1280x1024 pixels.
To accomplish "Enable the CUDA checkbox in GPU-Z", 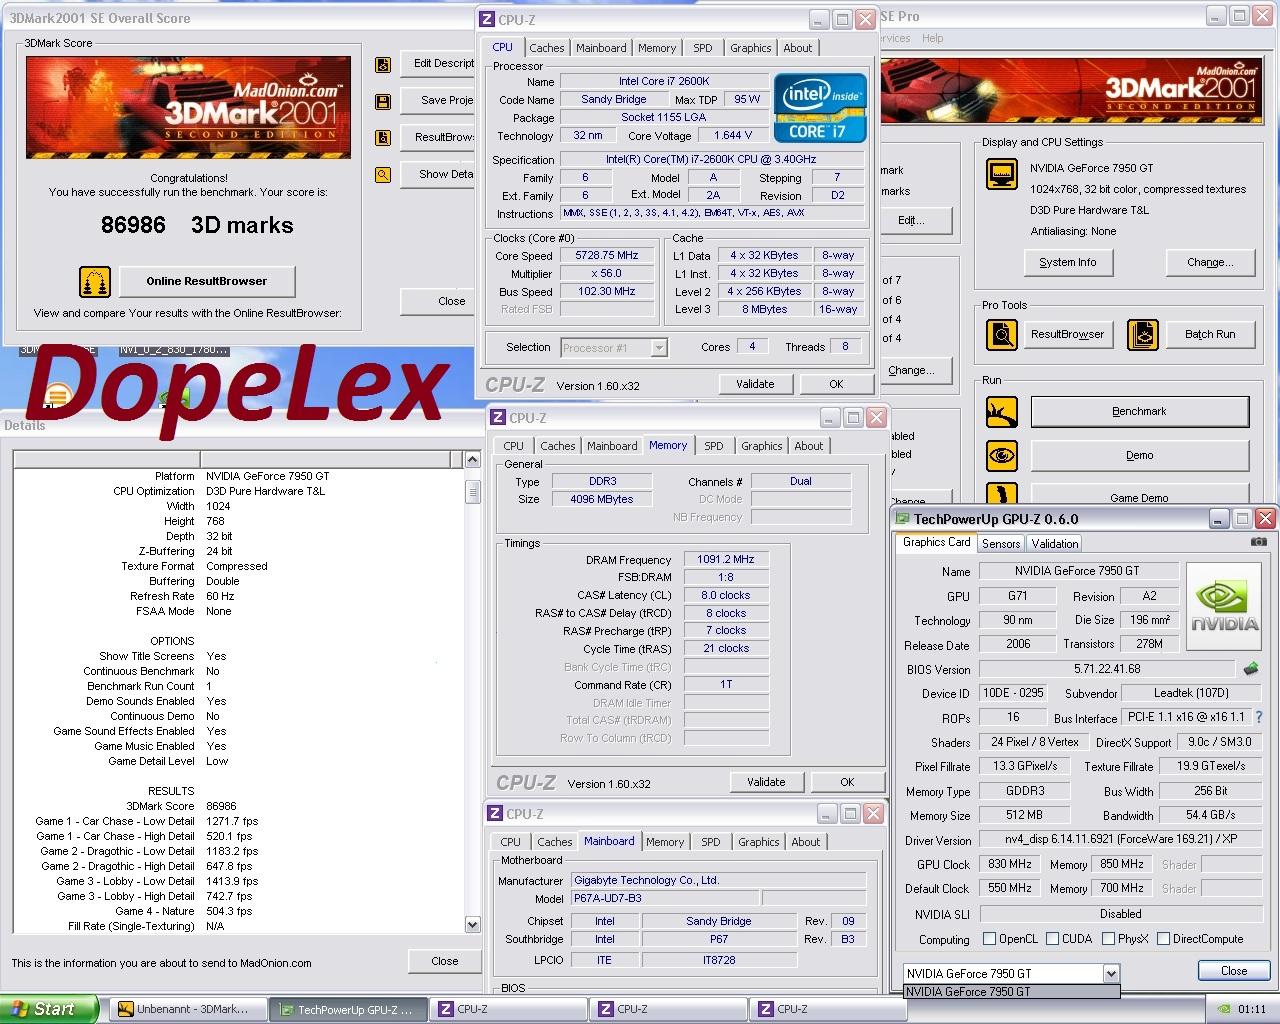I will point(1052,939).
